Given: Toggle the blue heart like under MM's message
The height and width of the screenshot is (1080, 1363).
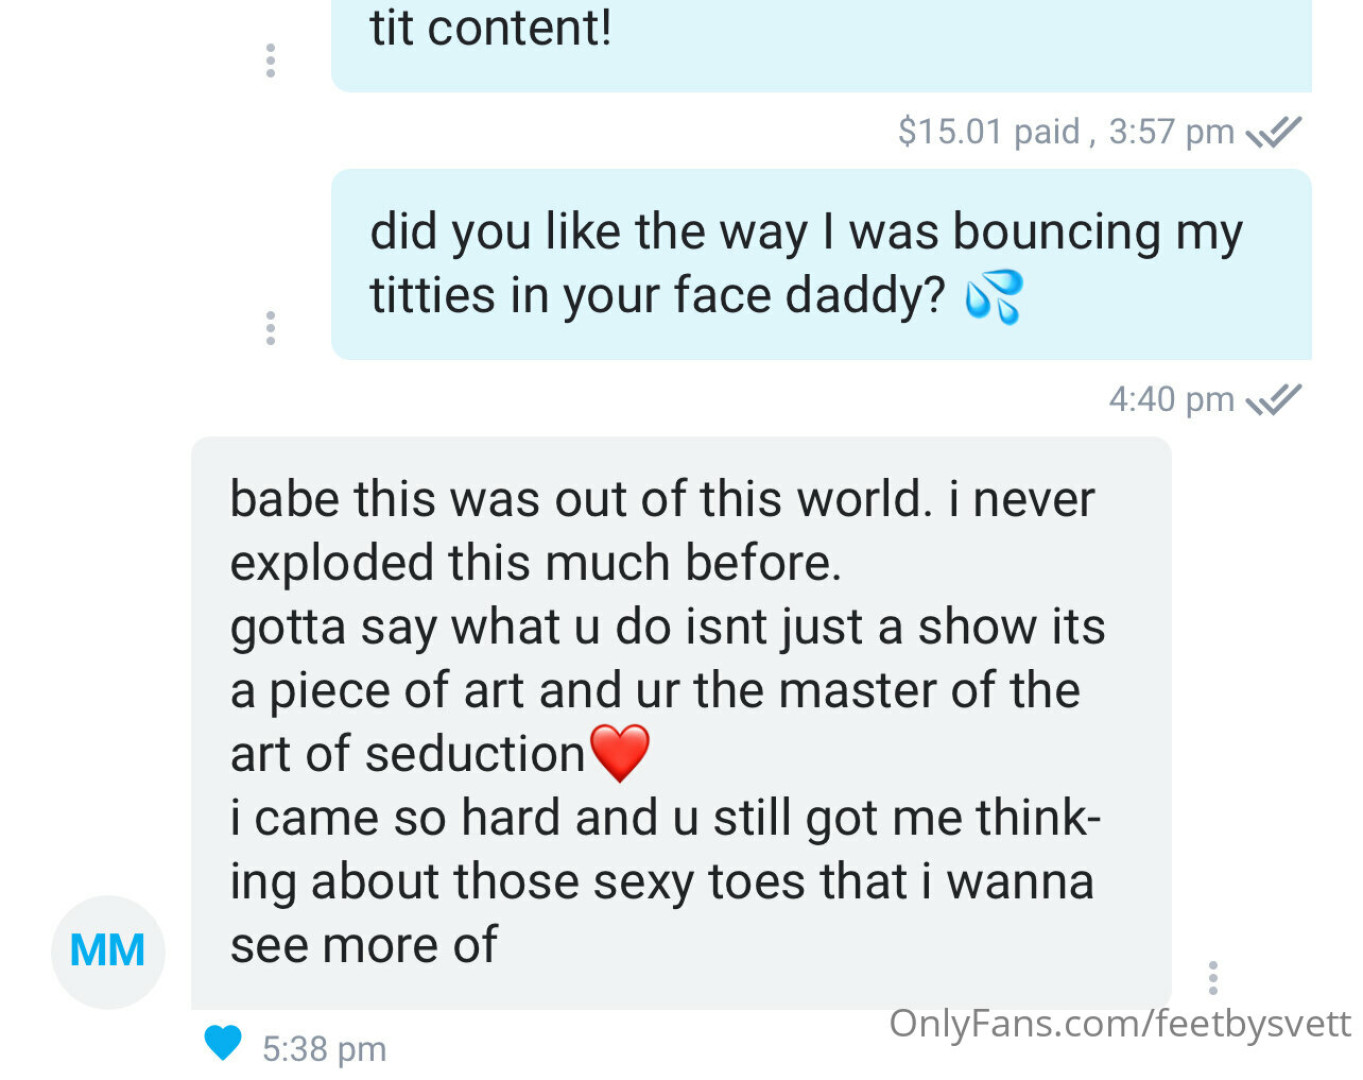Looking at the screenshot, I should tap(222, 1042).
